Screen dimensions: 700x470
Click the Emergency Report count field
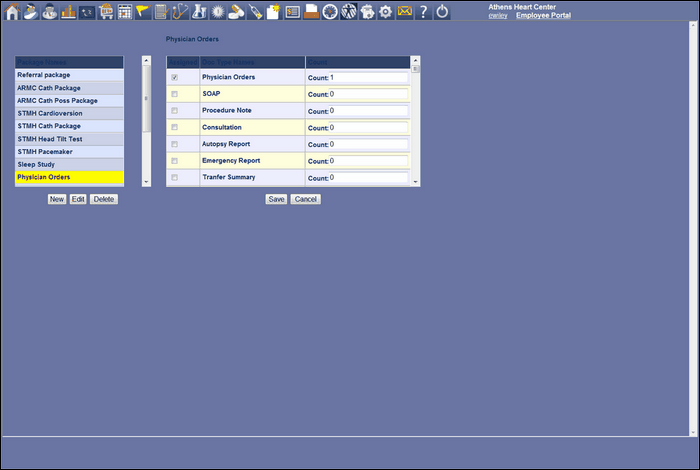click(369, 161)
